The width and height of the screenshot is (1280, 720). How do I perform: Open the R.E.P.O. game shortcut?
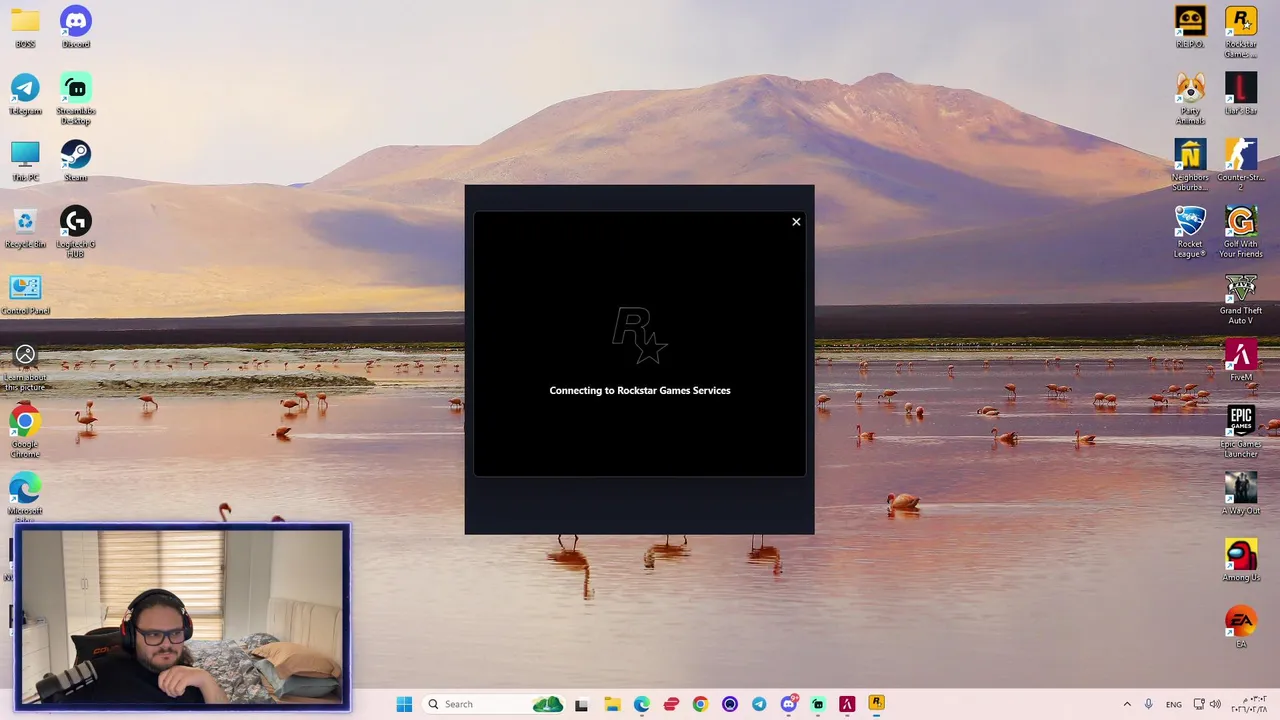pos(1190,26)
